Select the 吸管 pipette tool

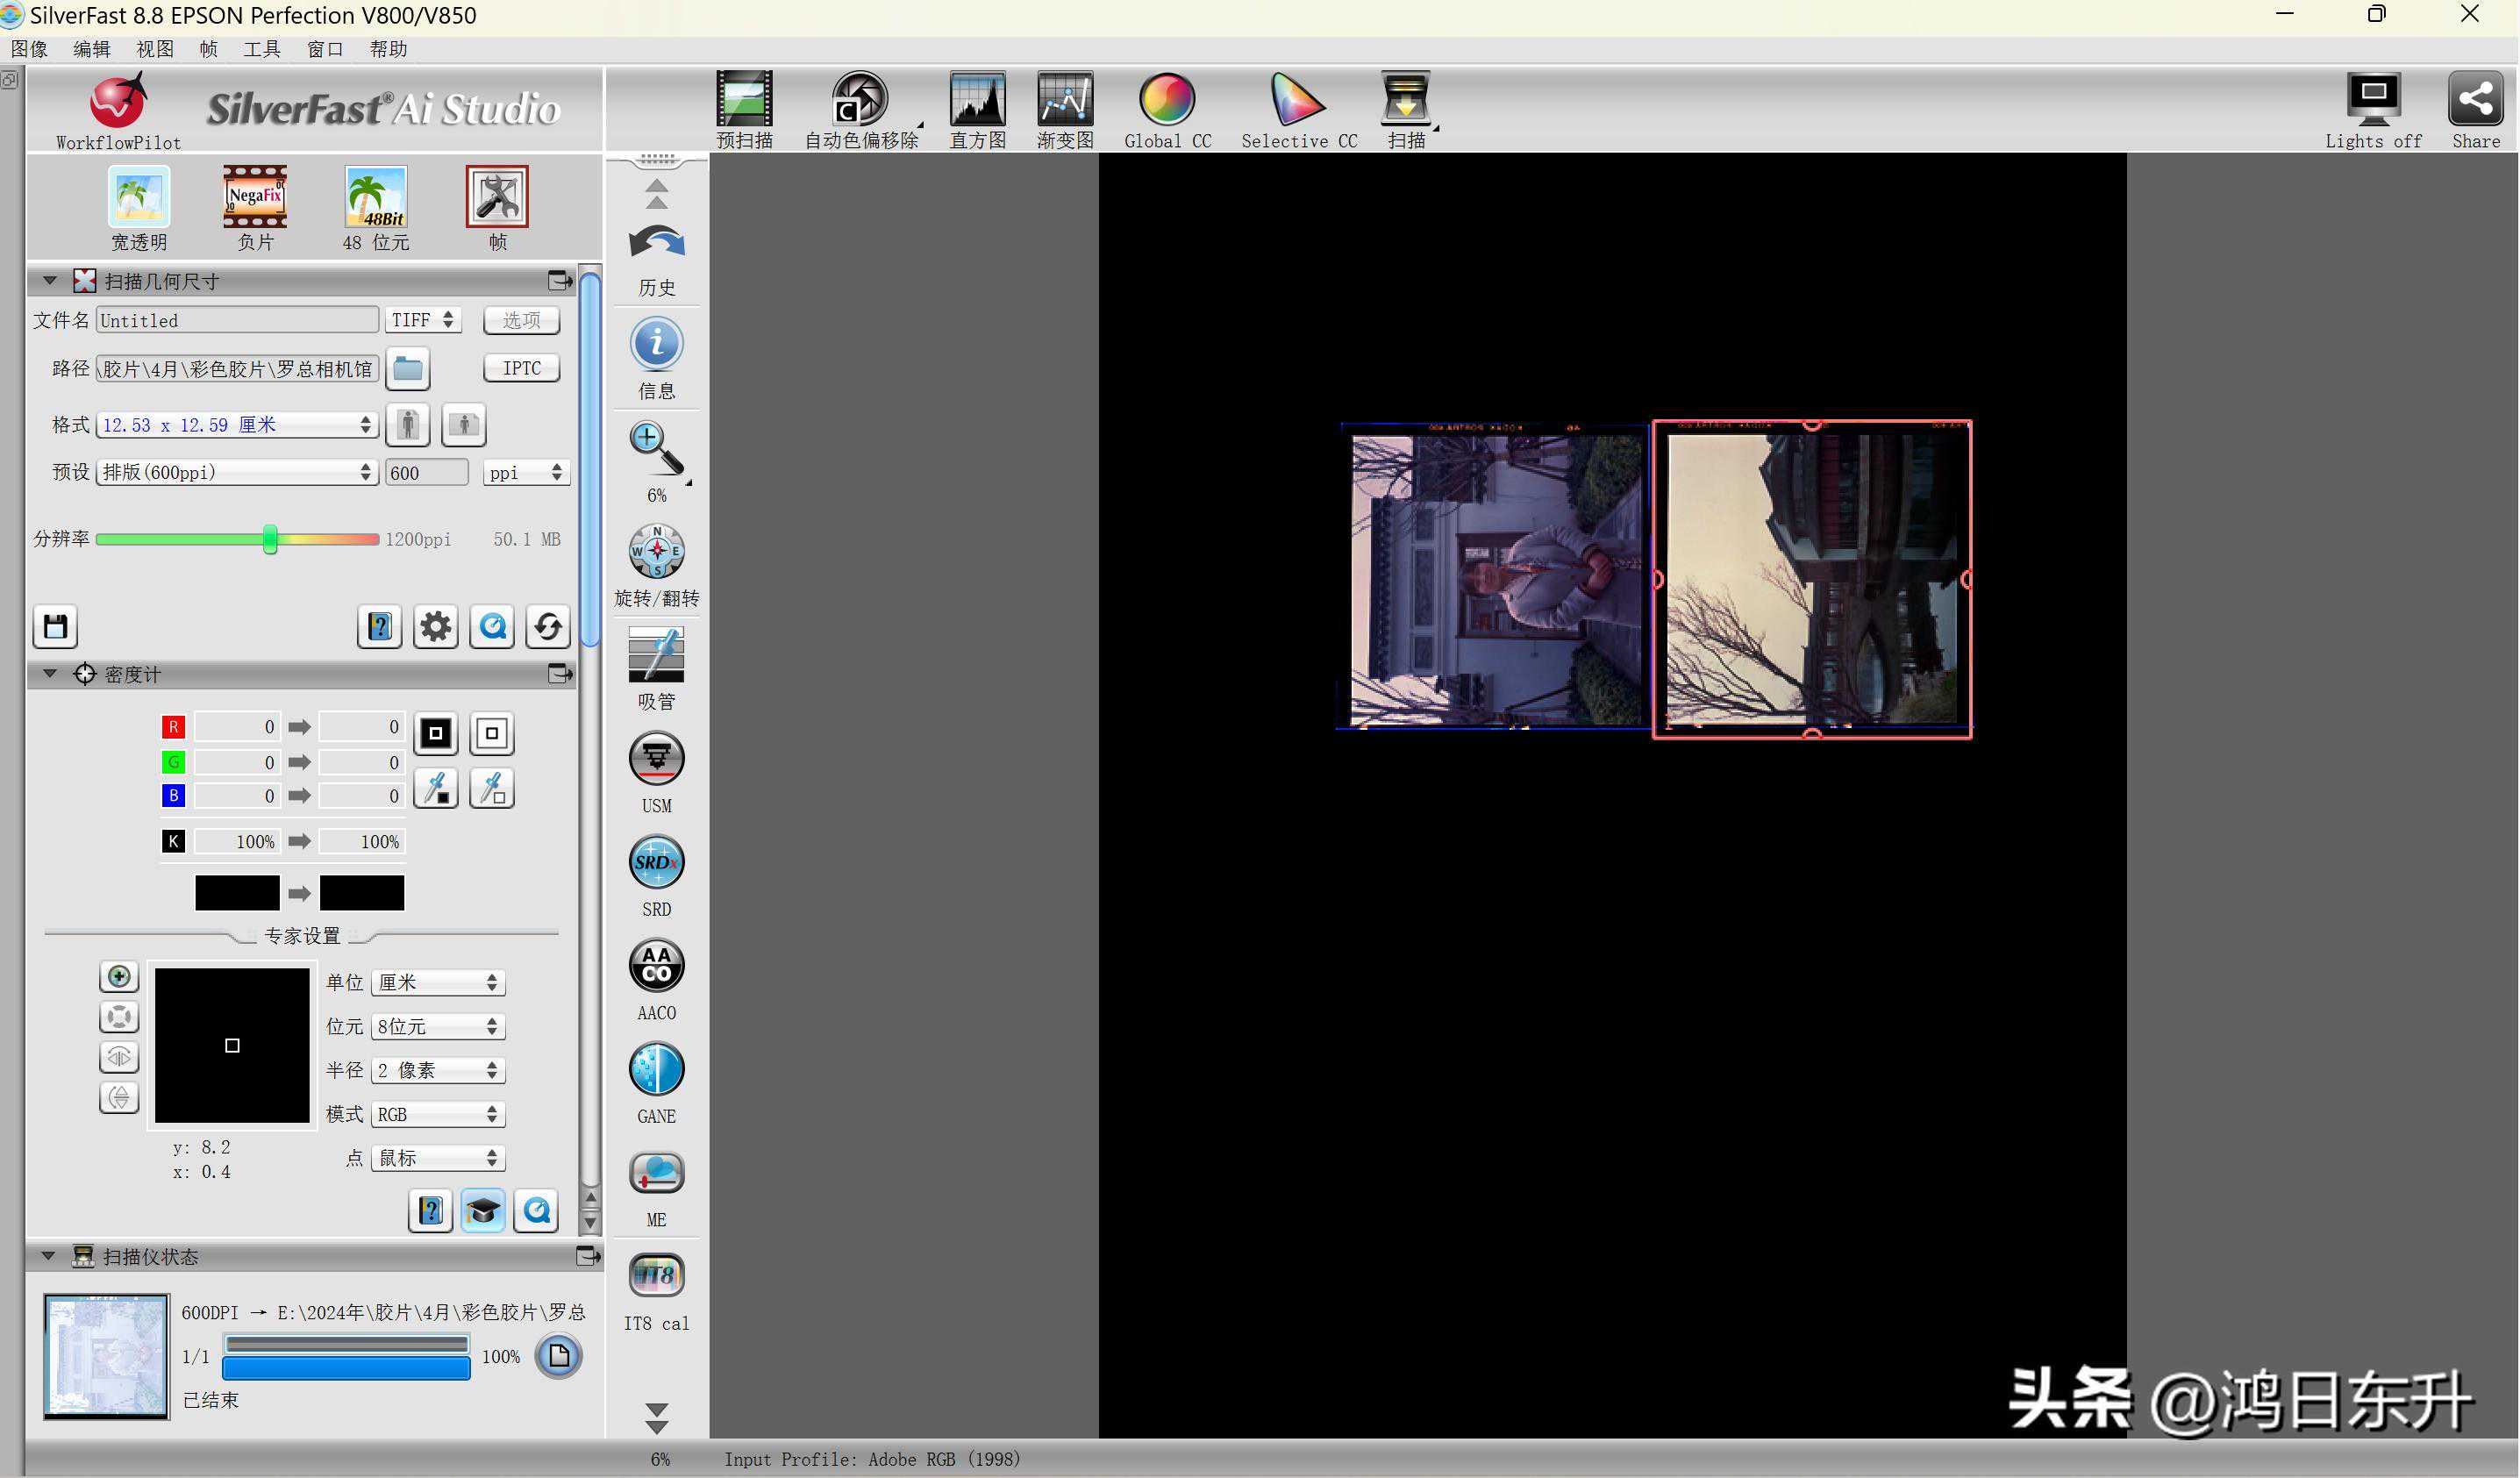pos(656,656)
